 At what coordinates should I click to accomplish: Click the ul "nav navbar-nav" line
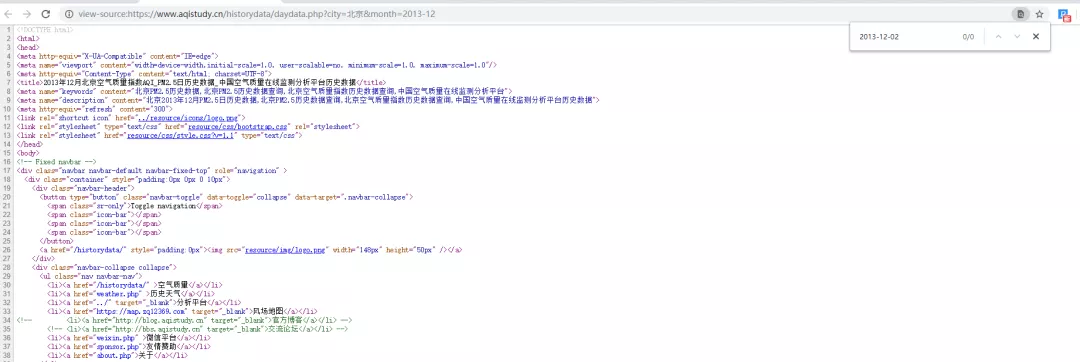[92, 276]
